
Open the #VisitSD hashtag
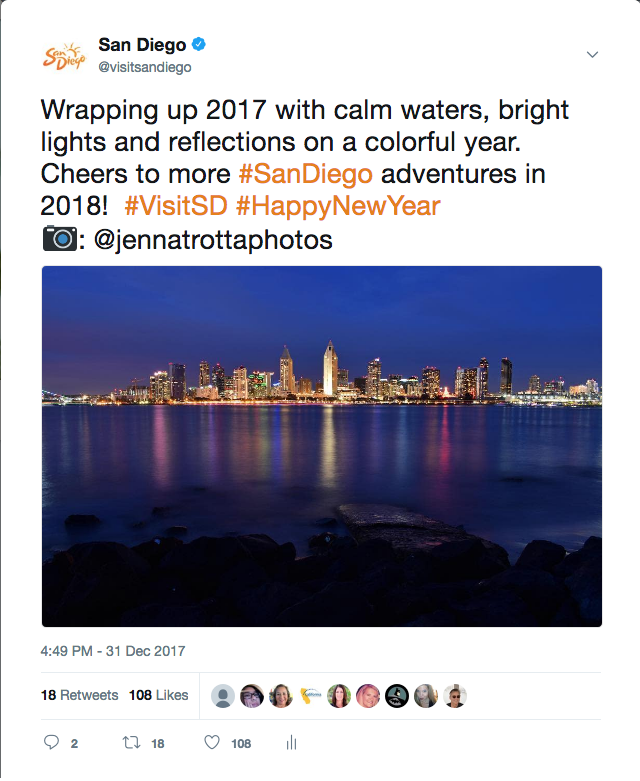176,206
